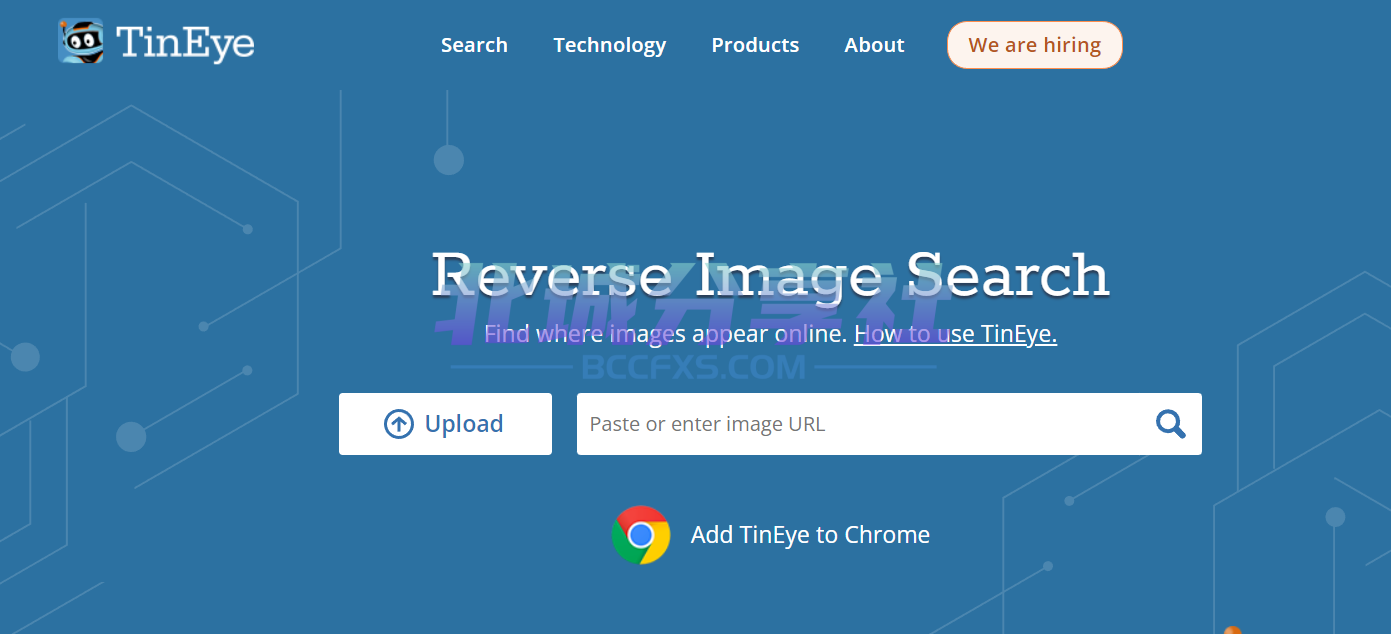Go to the About page
1391x634 pixels.
(874, 45)
